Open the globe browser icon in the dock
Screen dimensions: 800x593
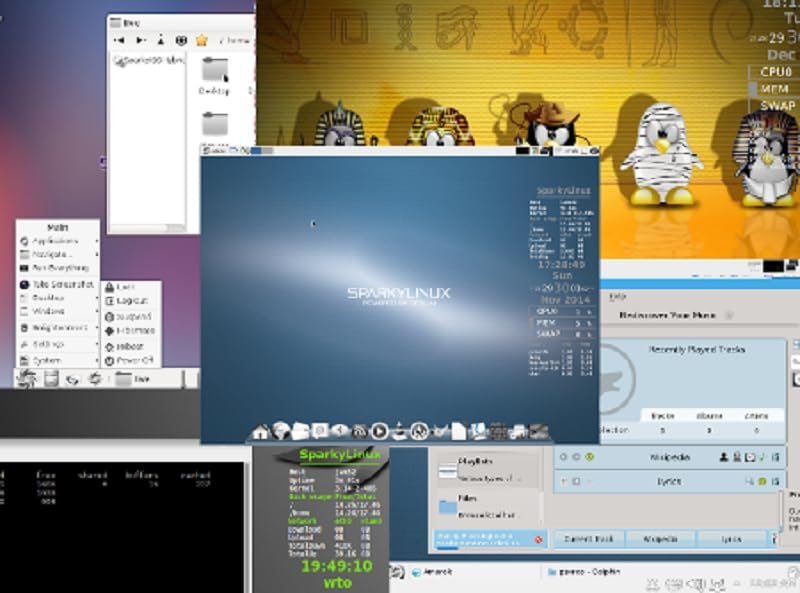tap(280, 431)
